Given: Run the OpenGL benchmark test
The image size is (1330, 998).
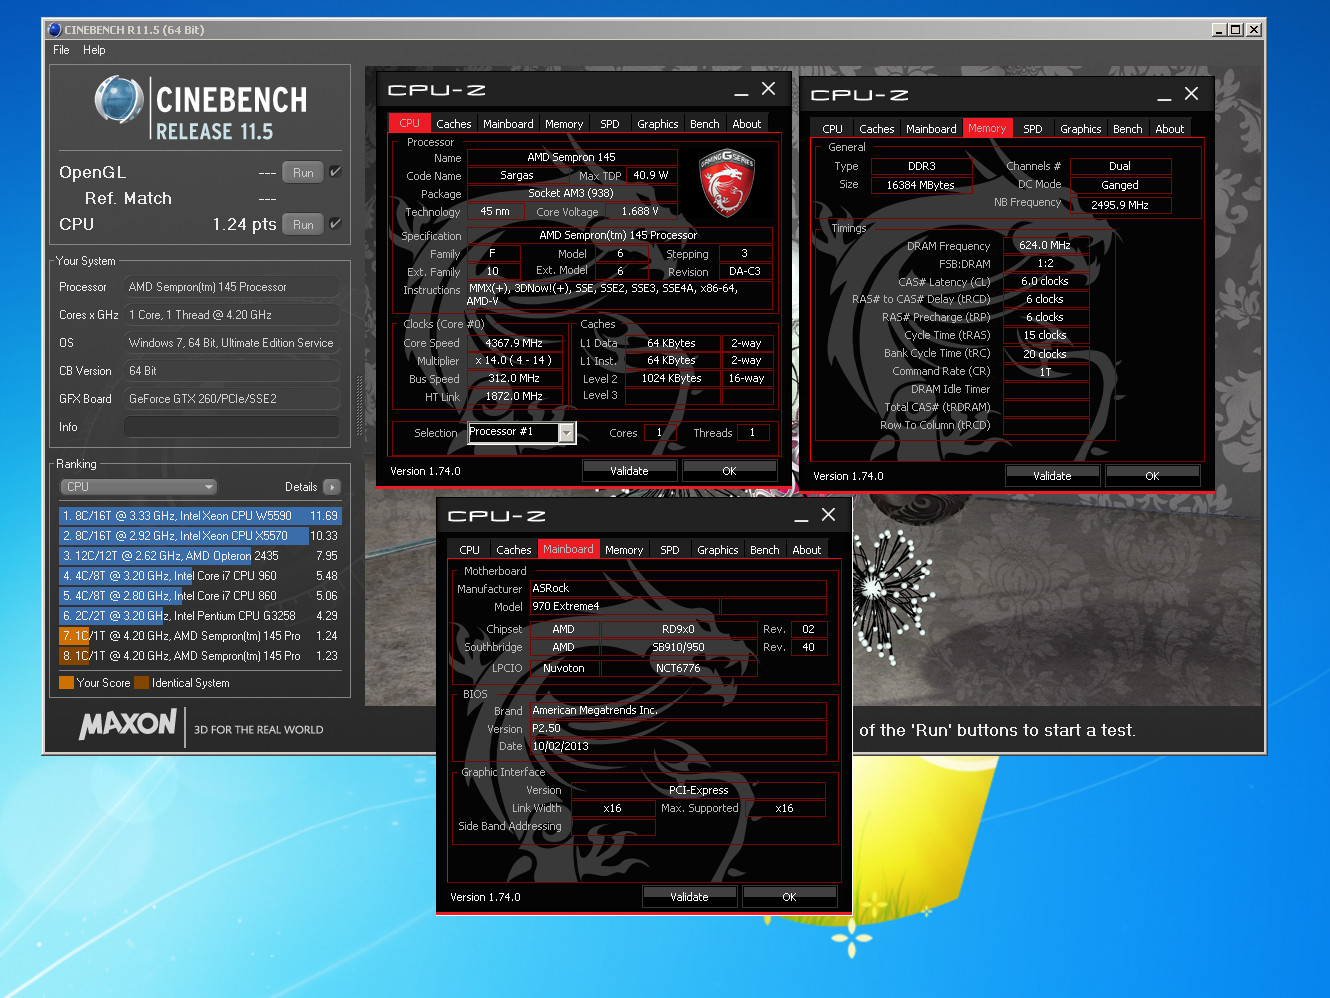Looking at the screenshot, I should coord(303,172).
